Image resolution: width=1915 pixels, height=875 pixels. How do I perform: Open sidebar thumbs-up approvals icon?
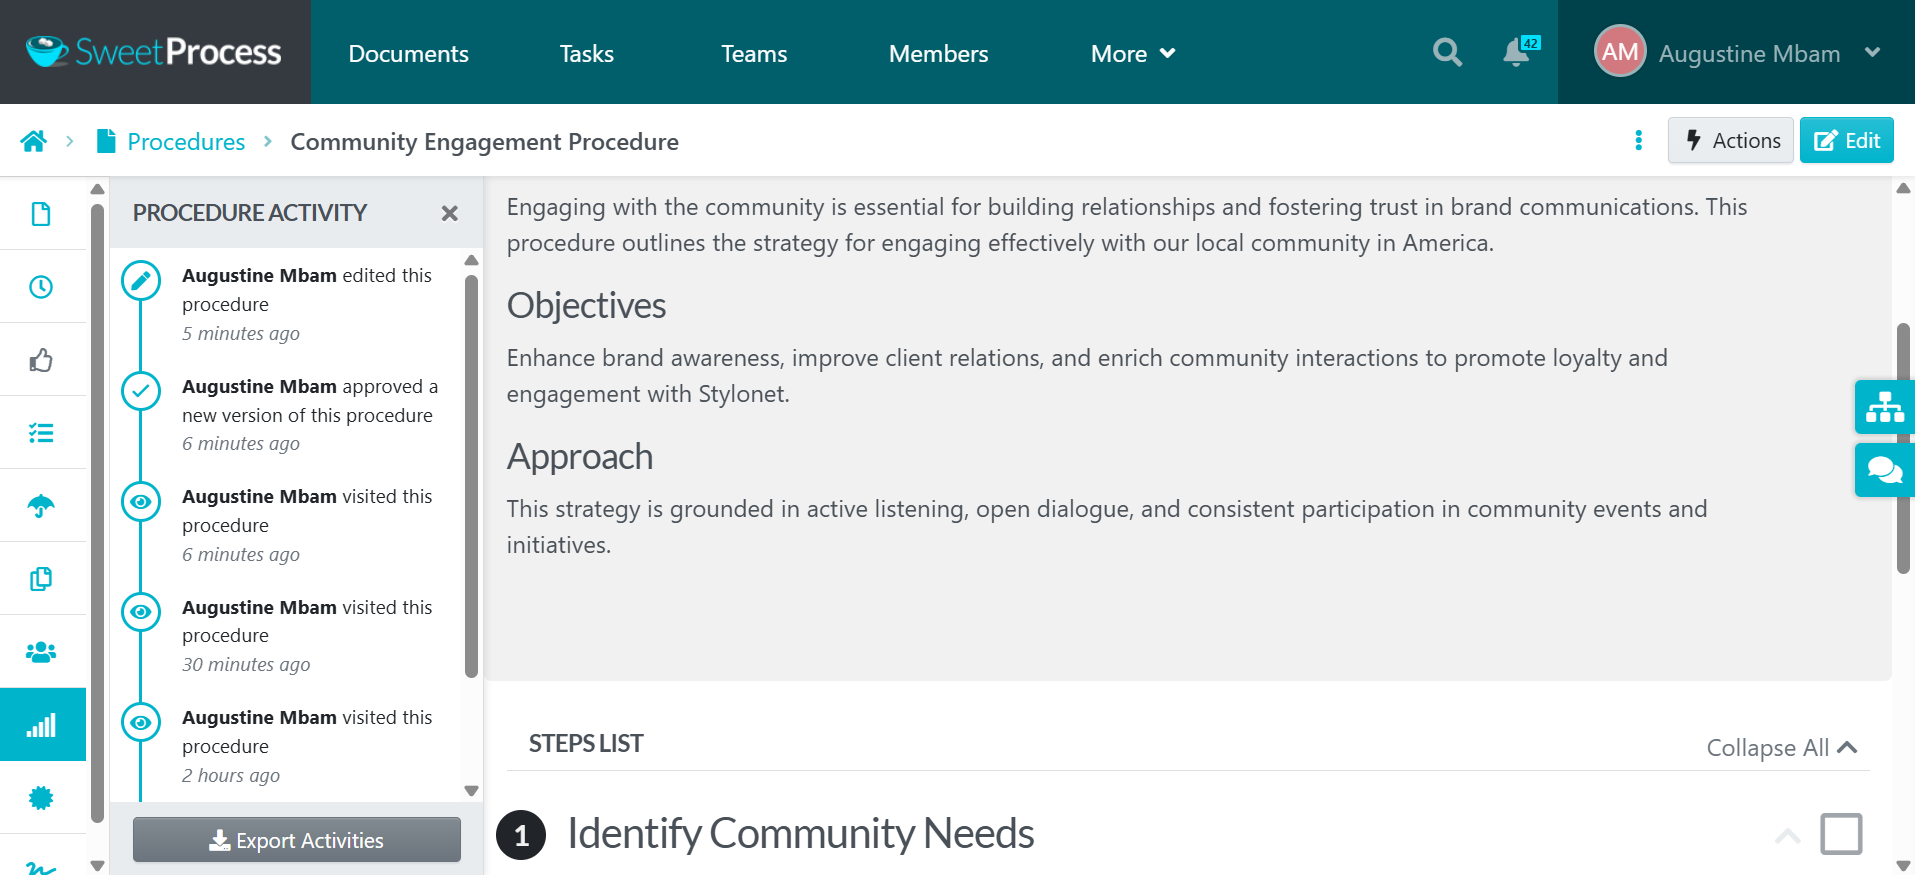click(x=41, y=360)
